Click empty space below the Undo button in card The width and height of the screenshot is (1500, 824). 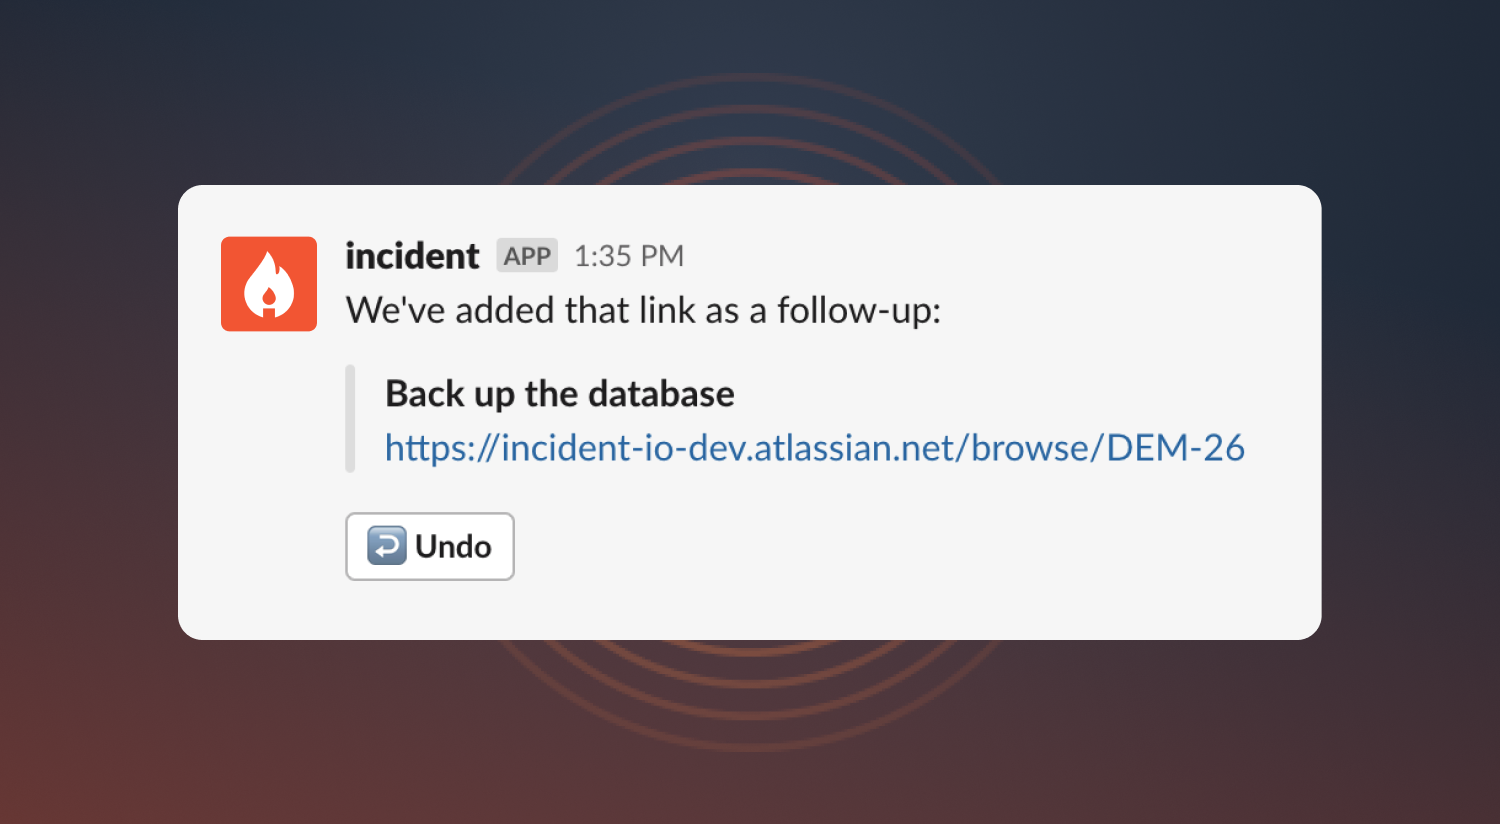[750, 610]
